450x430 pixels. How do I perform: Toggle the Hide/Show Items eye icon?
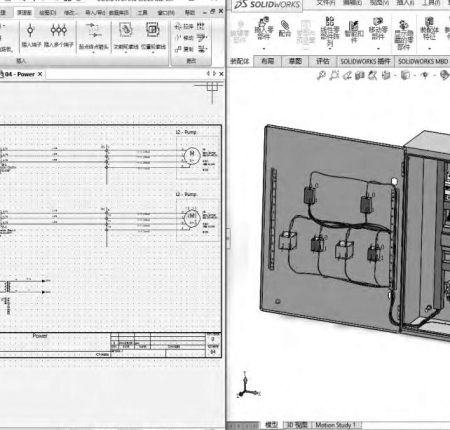[425, 75]
